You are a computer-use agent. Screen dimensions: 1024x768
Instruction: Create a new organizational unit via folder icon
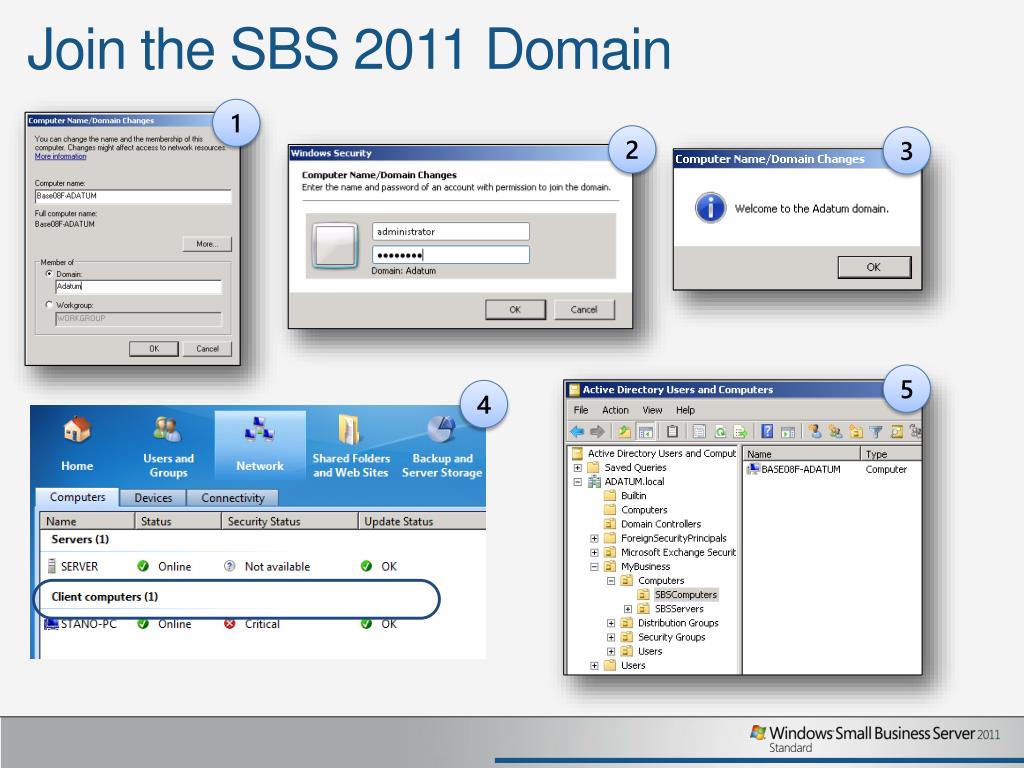coord(856,432)
